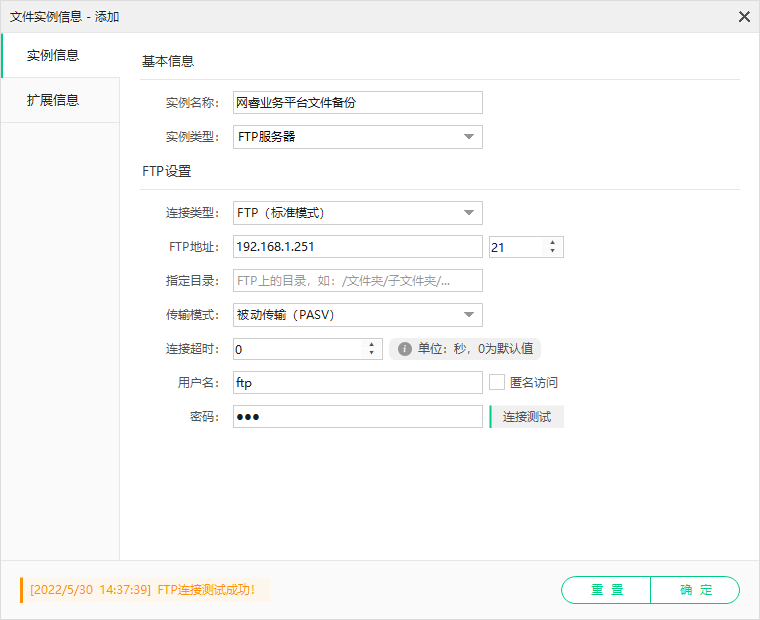Click the 实例名称 text field

coord(357,102)
